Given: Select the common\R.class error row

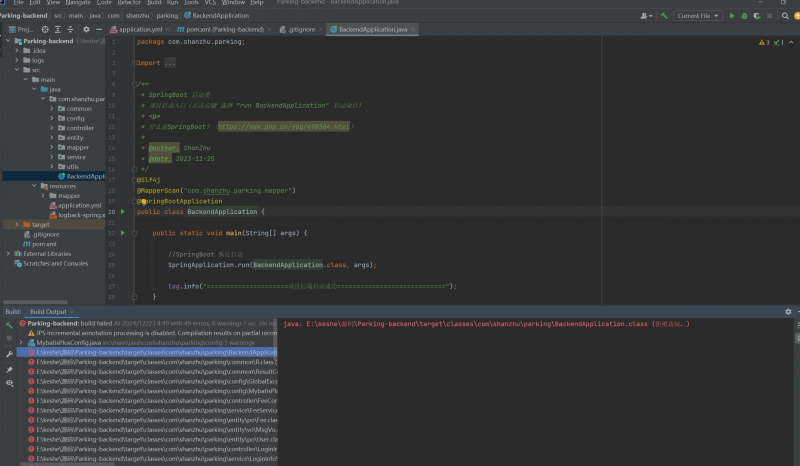Looking at the screenshot, I should point(152,362).
